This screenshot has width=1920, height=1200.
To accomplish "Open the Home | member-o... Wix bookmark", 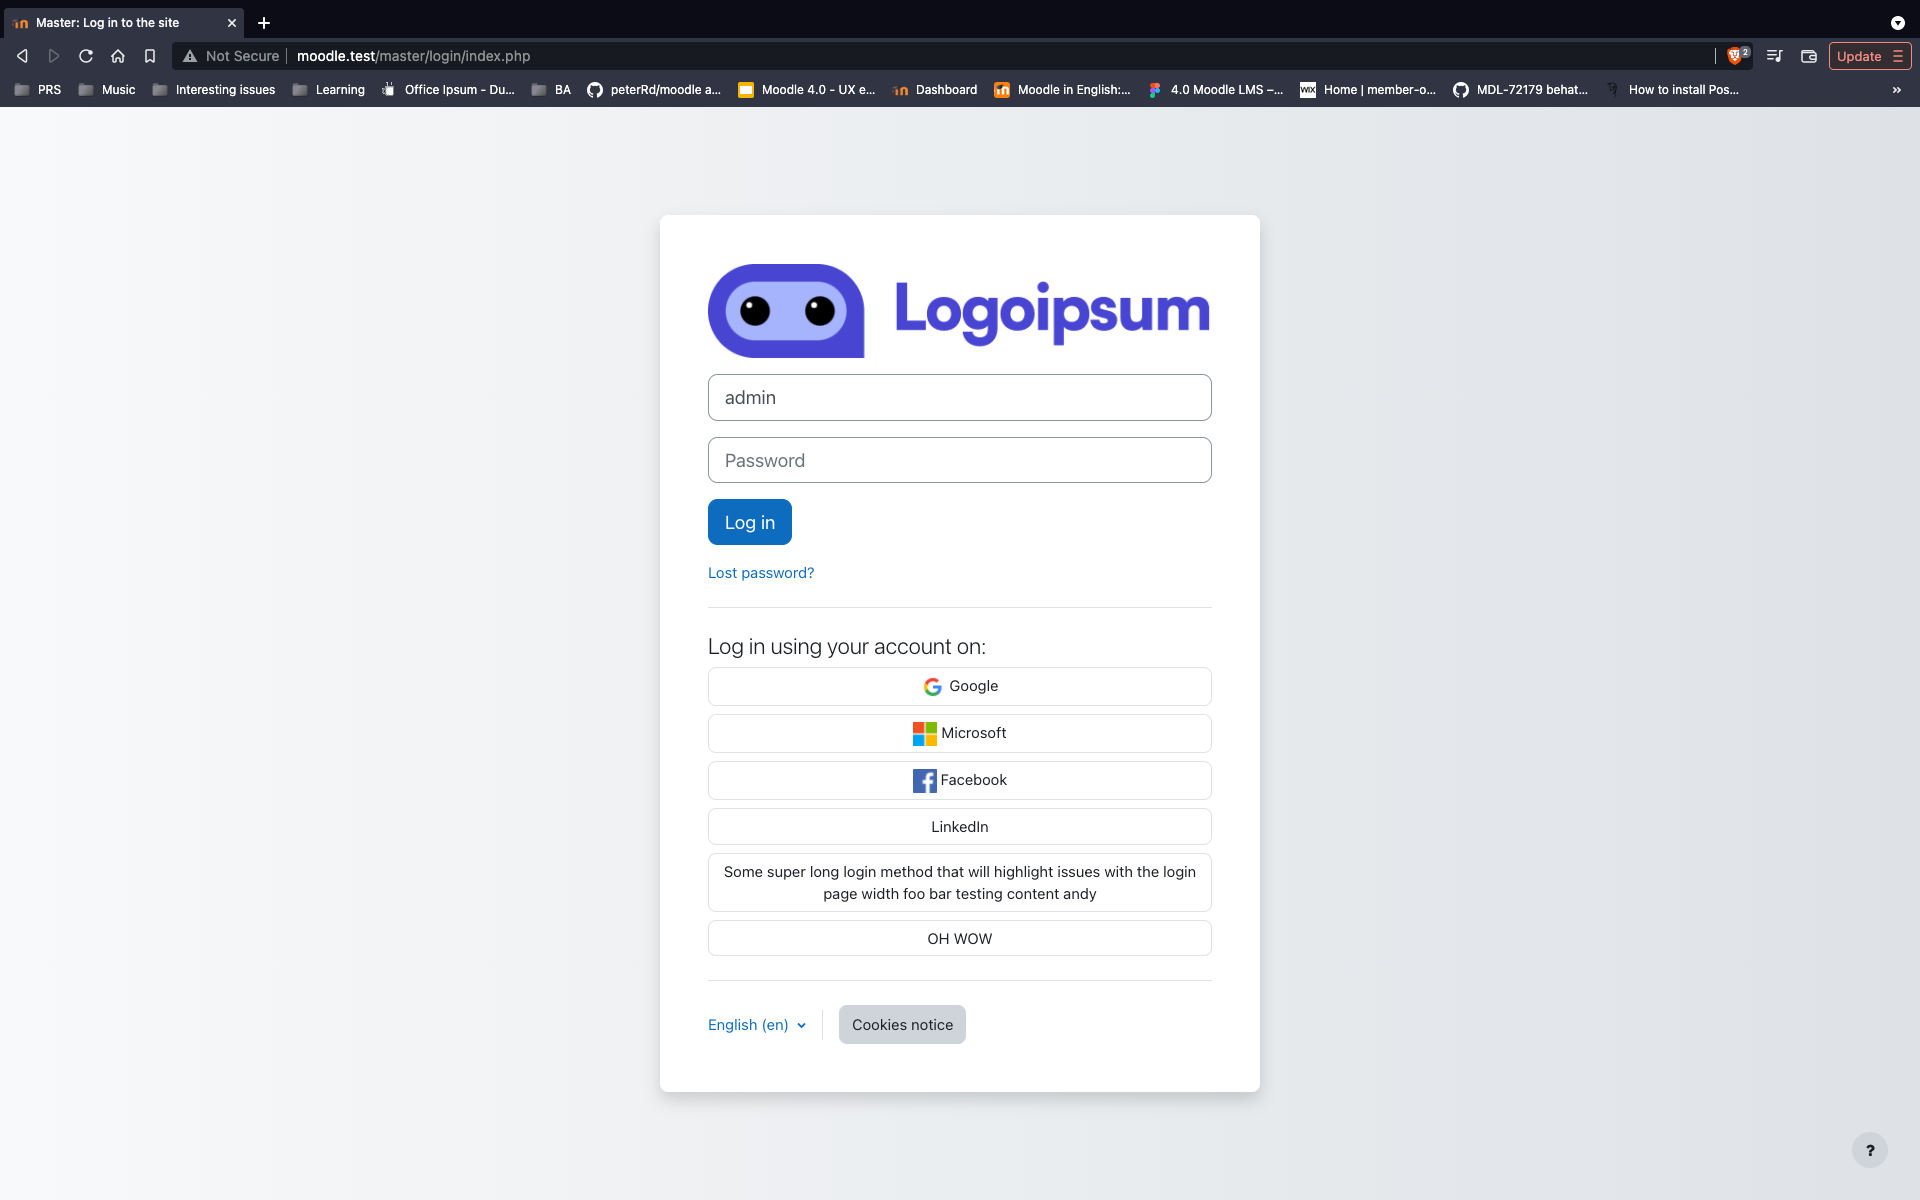I will pos(1368,90).
